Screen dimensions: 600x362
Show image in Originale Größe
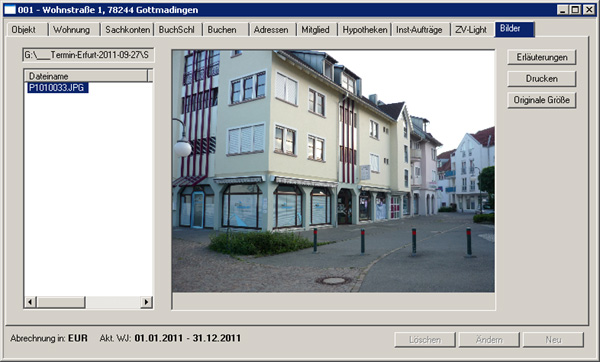pos(541,100)
